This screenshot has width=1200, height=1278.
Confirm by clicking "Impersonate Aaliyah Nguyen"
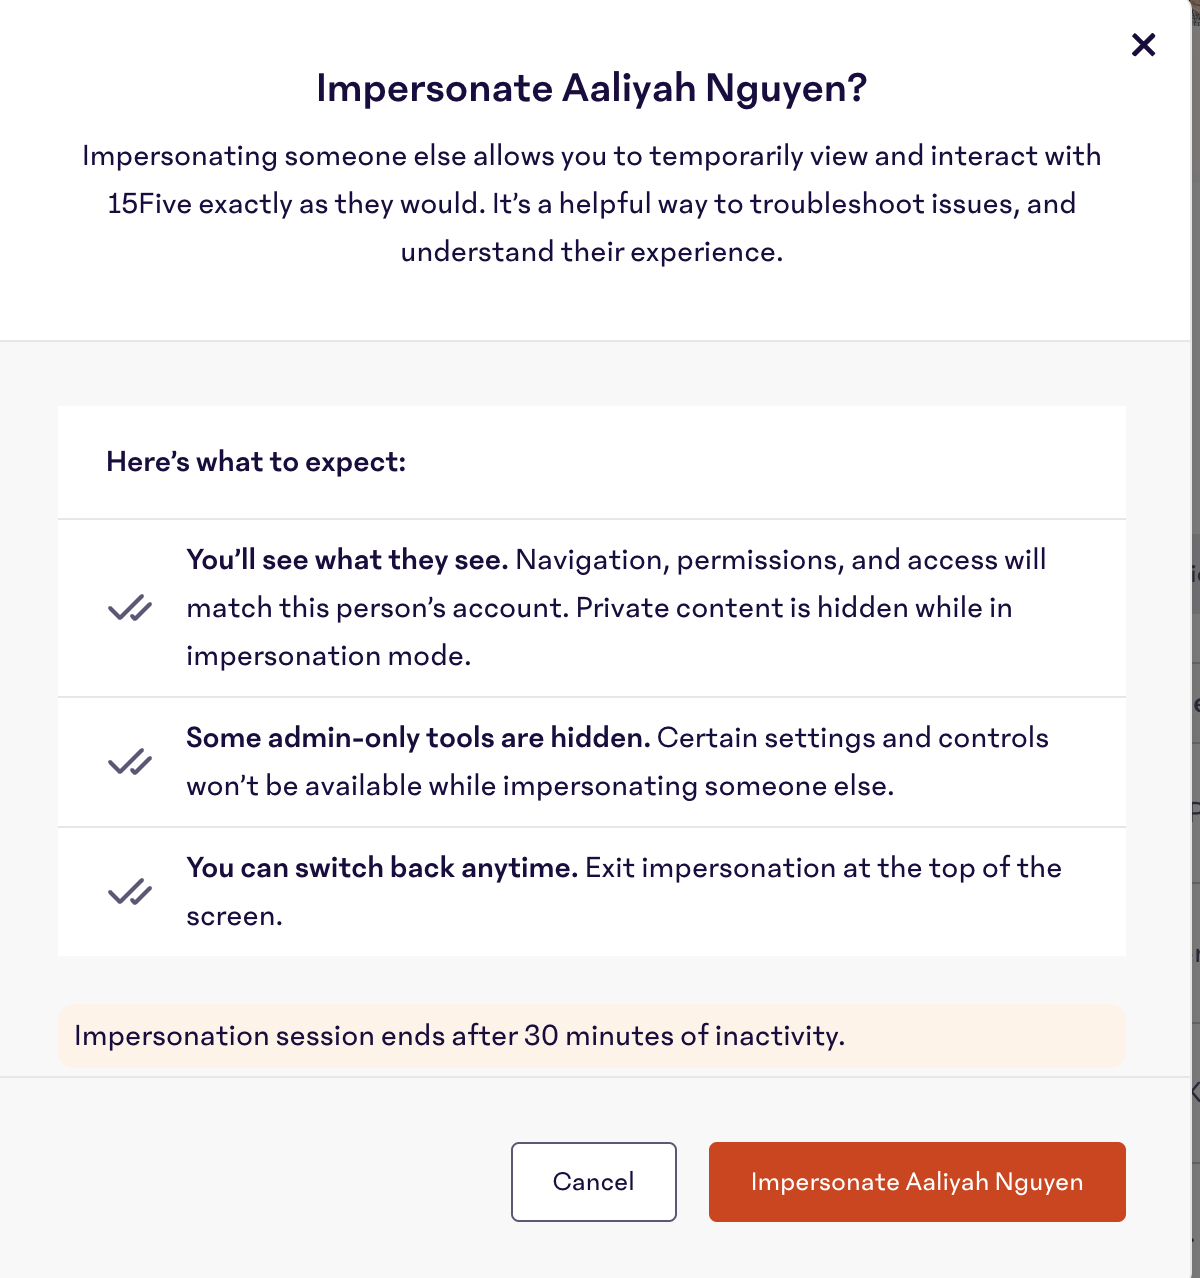coord(917,1182)
